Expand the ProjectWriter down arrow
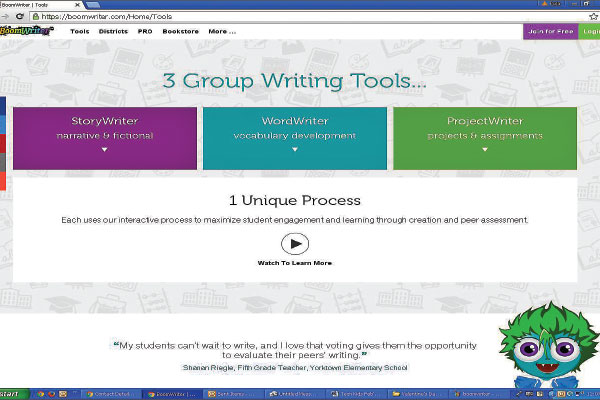 pos(485,150)
